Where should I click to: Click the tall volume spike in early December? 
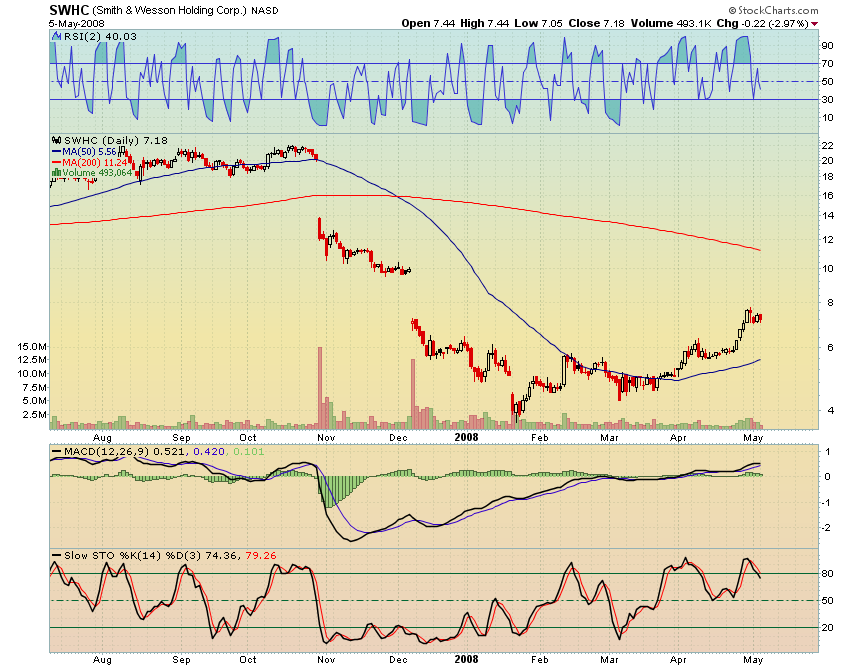(413, 394)
